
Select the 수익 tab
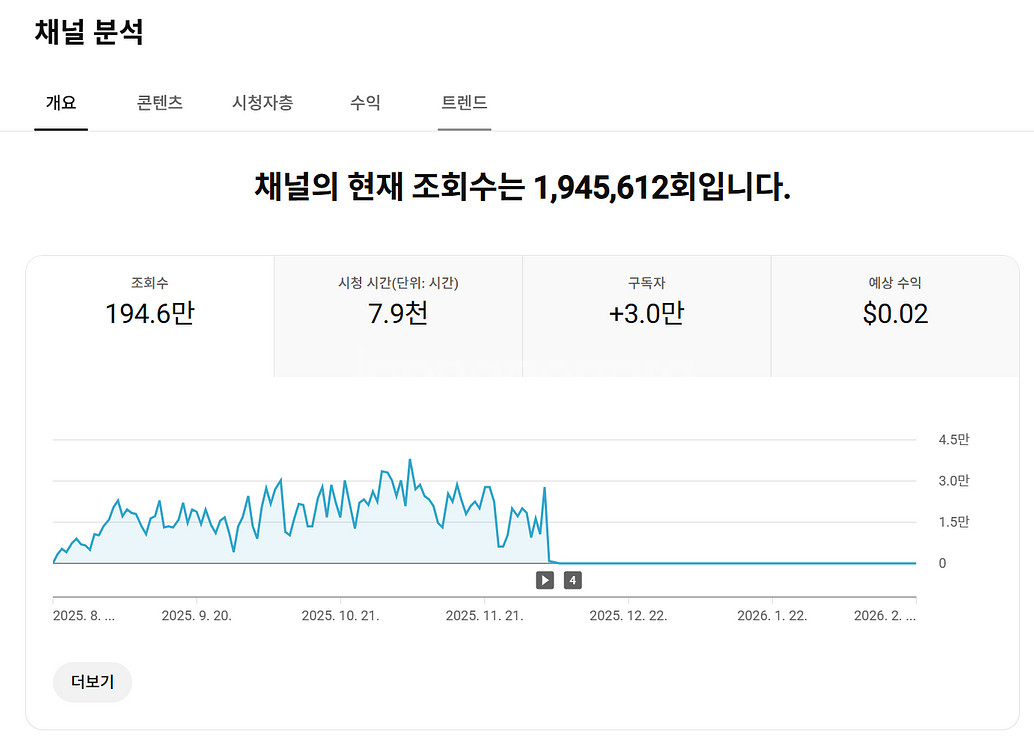[365, 103]
